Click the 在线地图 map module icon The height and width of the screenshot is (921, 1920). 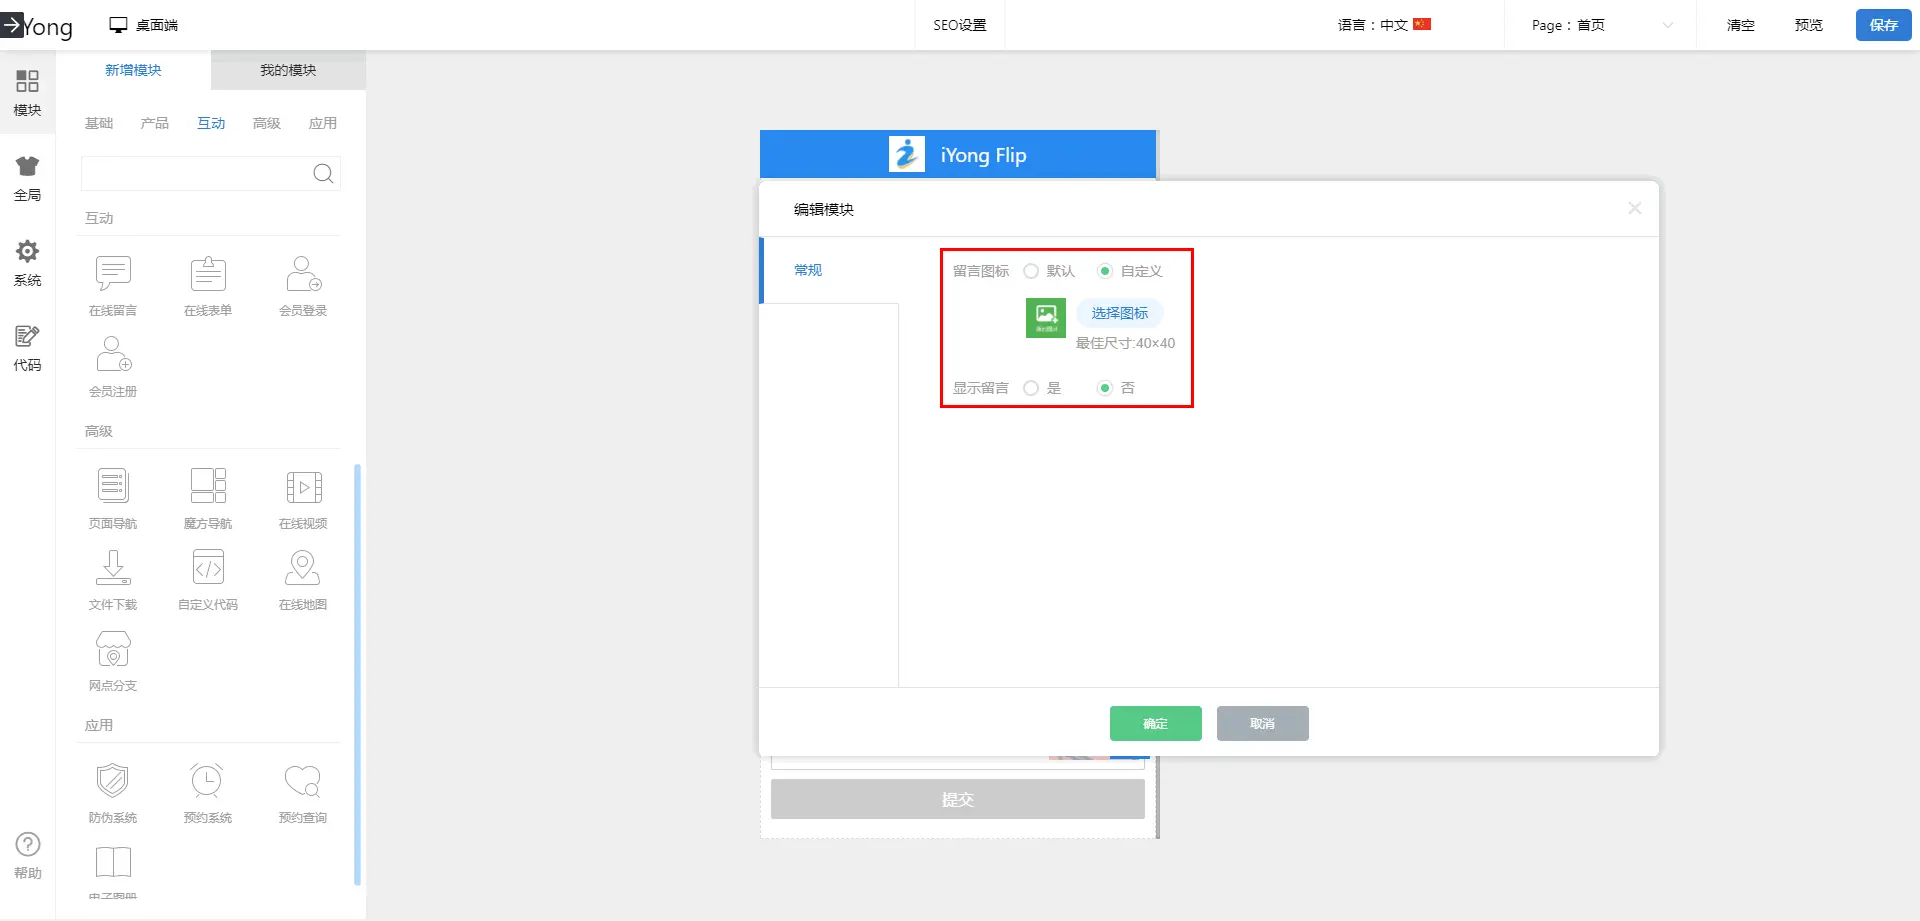(x=303, y=568)
